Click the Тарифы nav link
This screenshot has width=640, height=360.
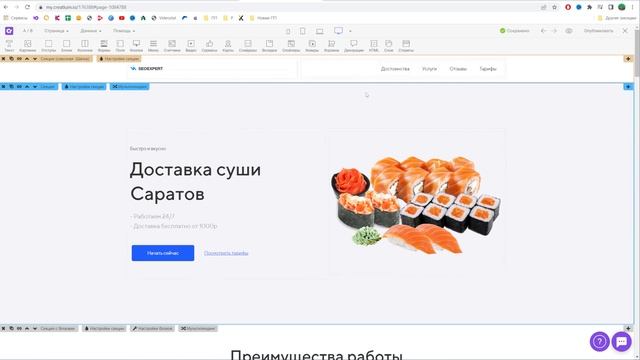(488, 69)
